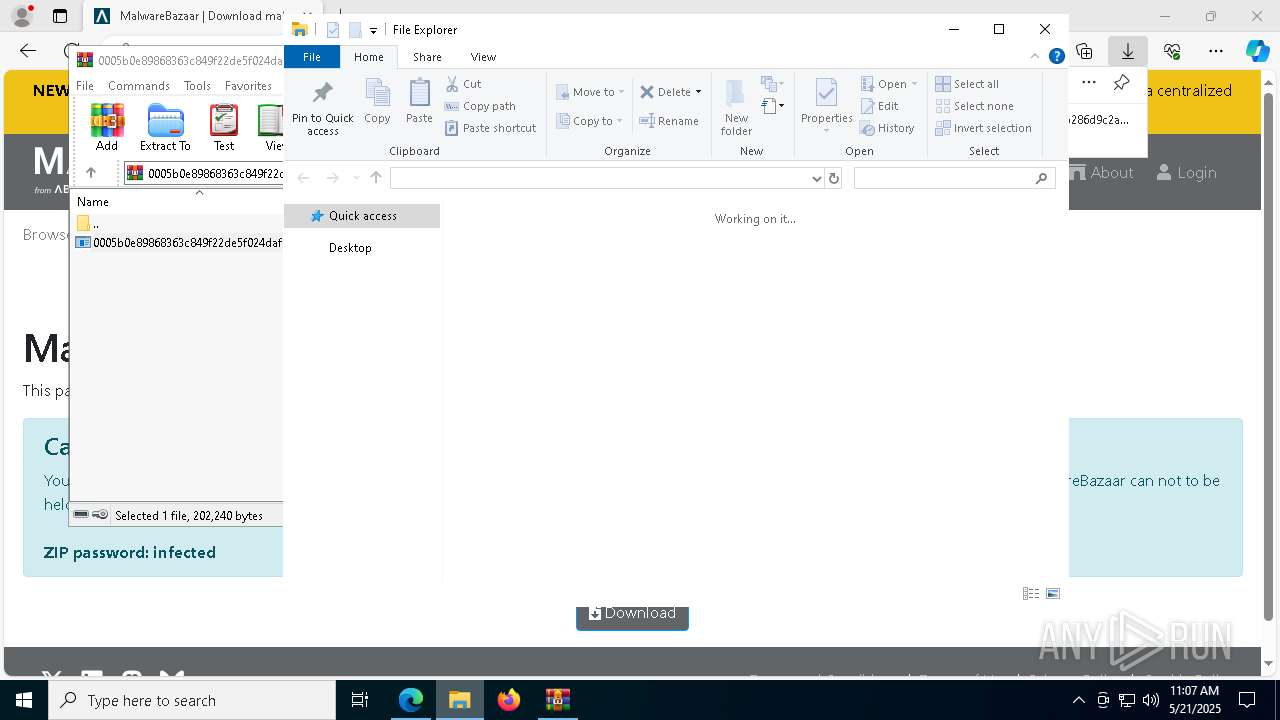The image size is (1280, 720).
Task: Open WinRAR Tools menu
Action: point(197,86)
